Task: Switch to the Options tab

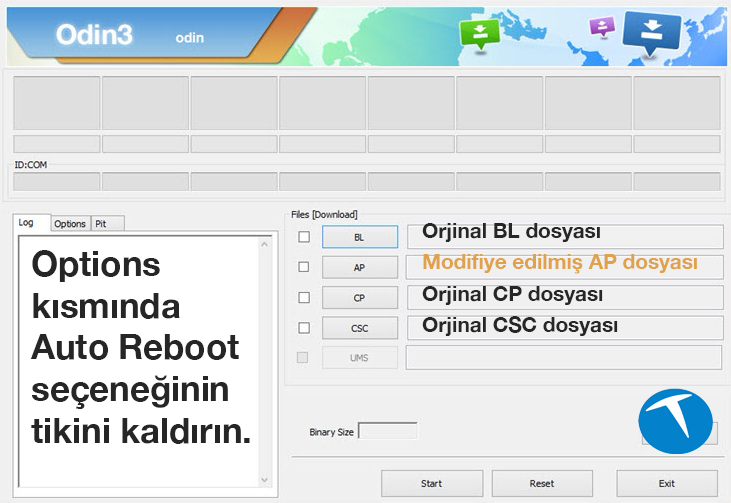Action: [70, 224]
